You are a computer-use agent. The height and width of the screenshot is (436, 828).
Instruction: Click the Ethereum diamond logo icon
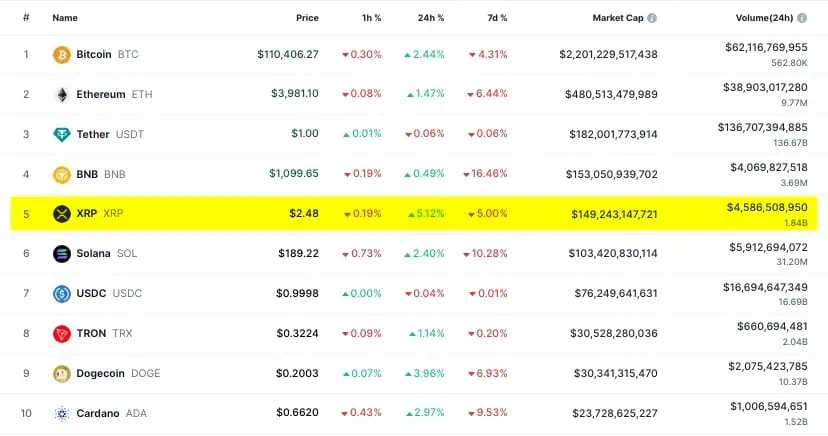coord(61,94)
